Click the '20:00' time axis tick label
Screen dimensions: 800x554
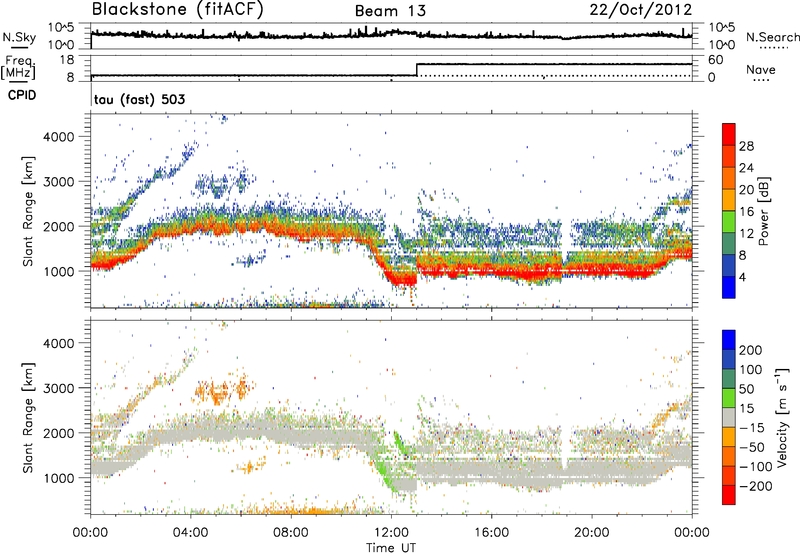(592, 533)
